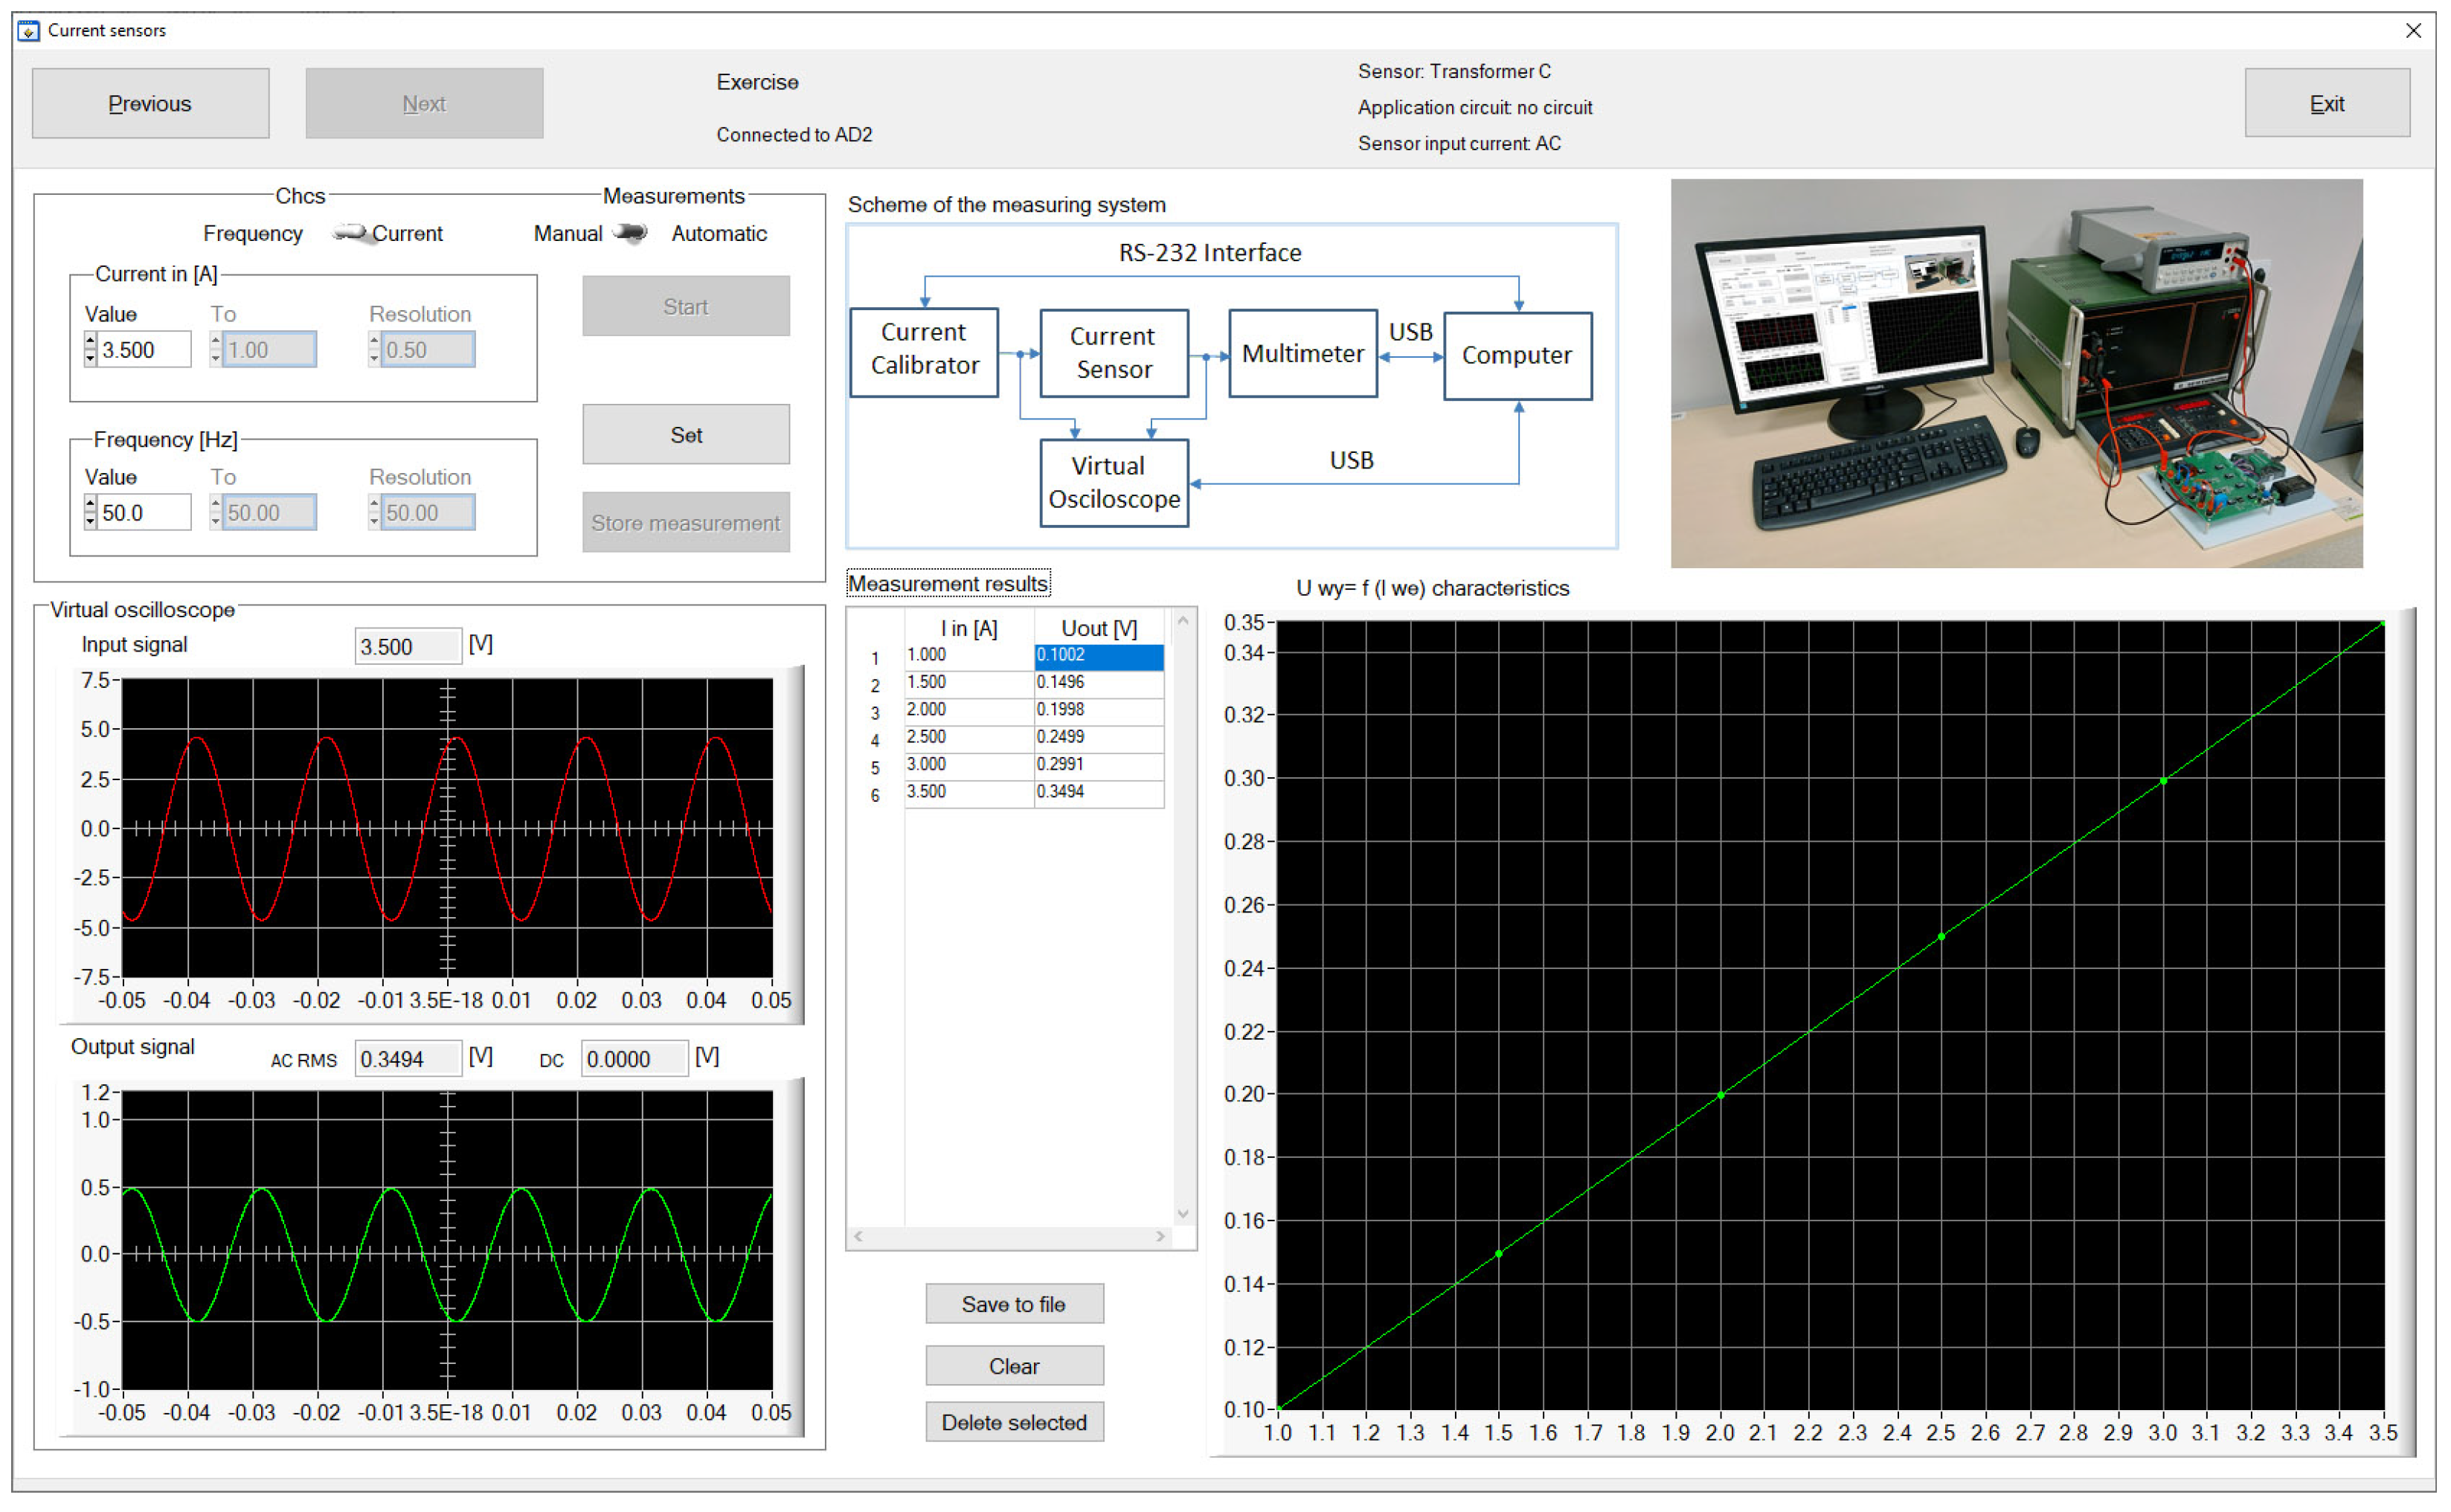
Task: Delete selected measurement row
Action: [1014, 1423]
